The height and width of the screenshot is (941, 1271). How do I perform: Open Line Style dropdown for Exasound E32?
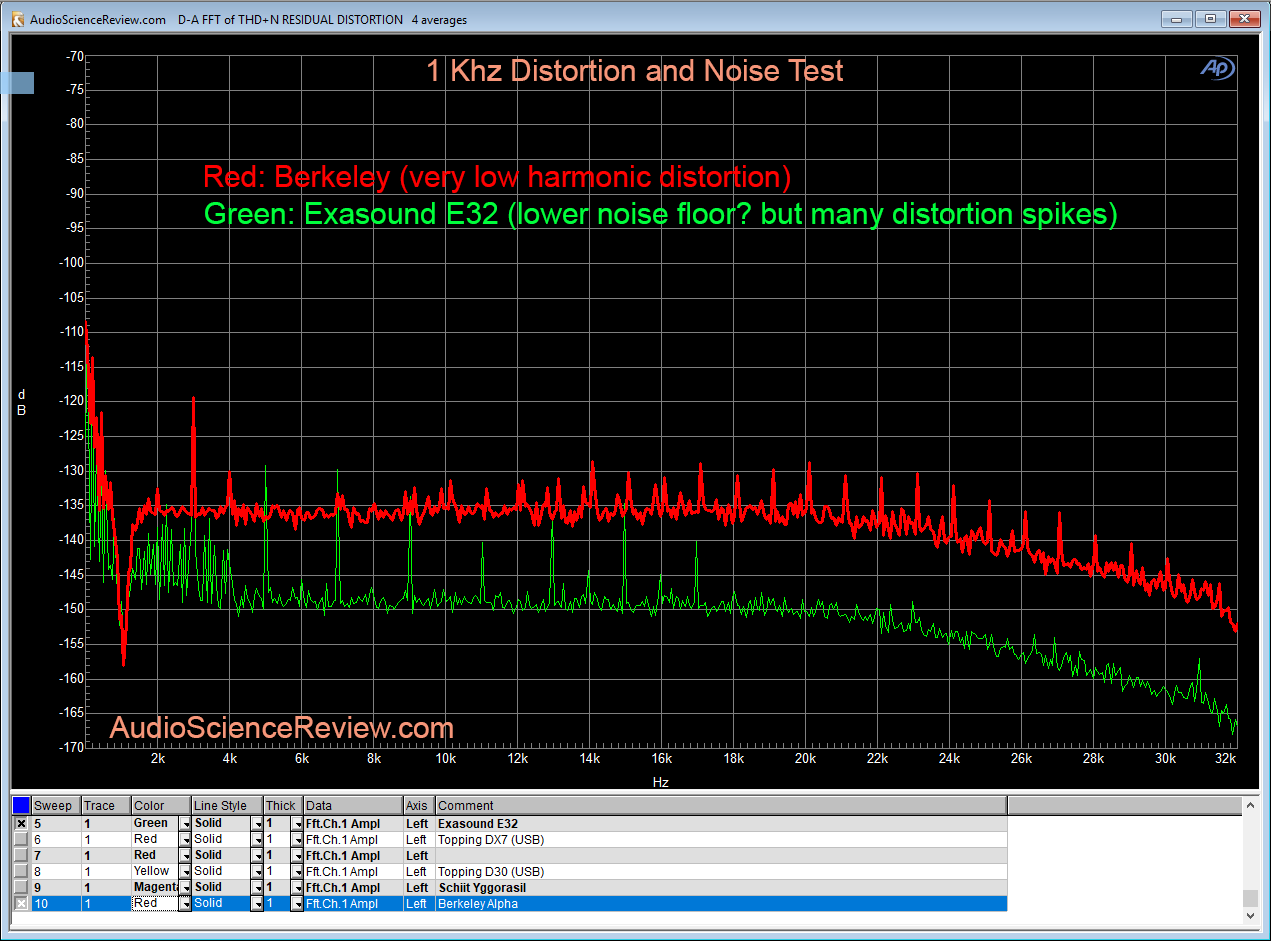[x=257, y=823]
